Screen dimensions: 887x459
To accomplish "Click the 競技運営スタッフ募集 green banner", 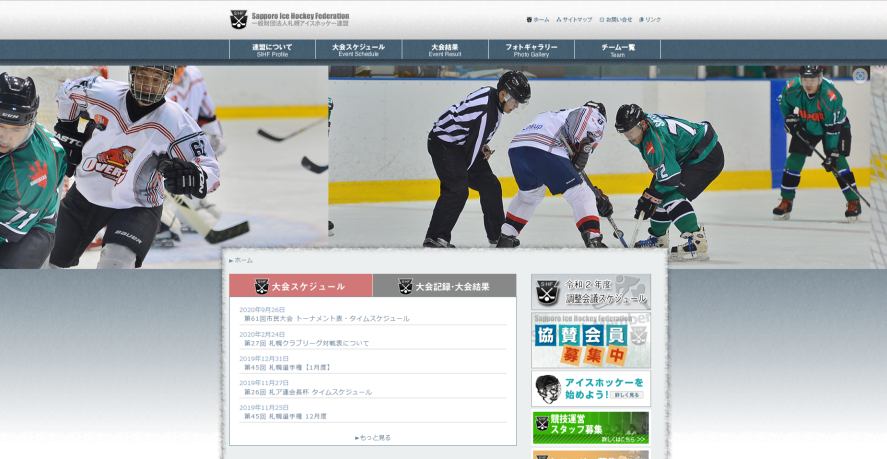I will coord(590,427).
